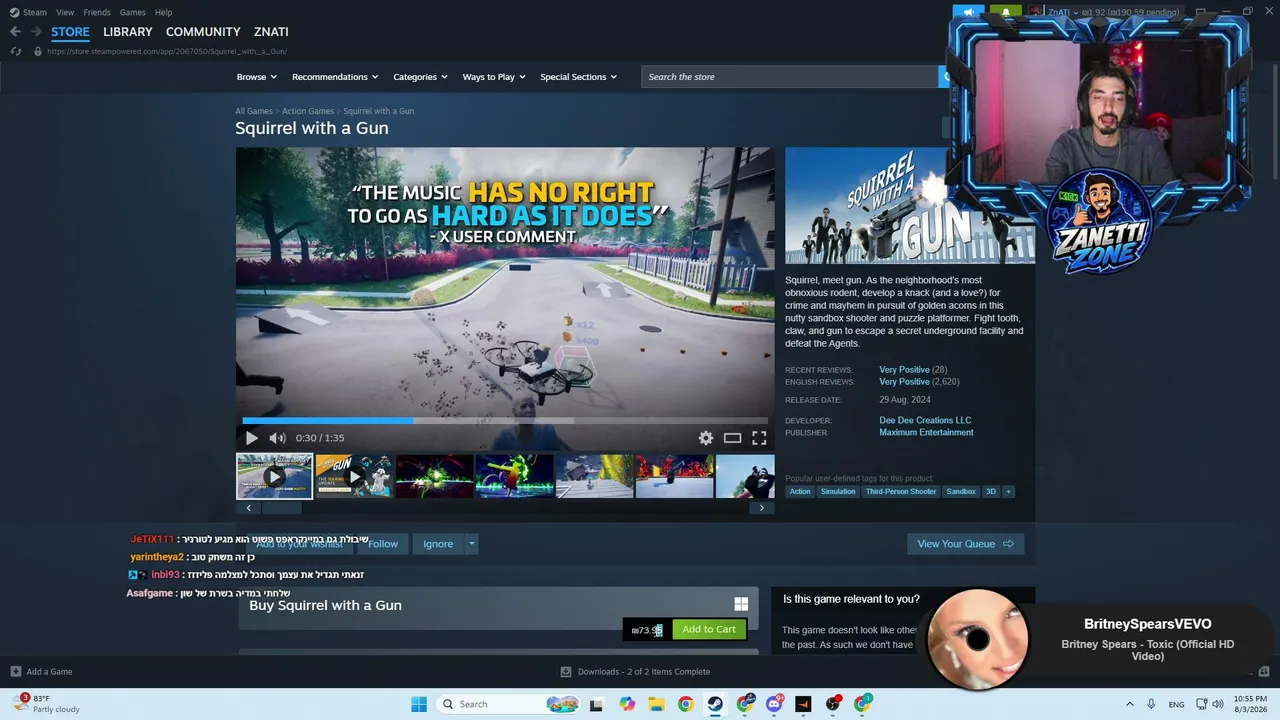The height and width of the screenshot is (720, 1280).
Task: Submit the store search with magnifier button
Action: [944, 77]
